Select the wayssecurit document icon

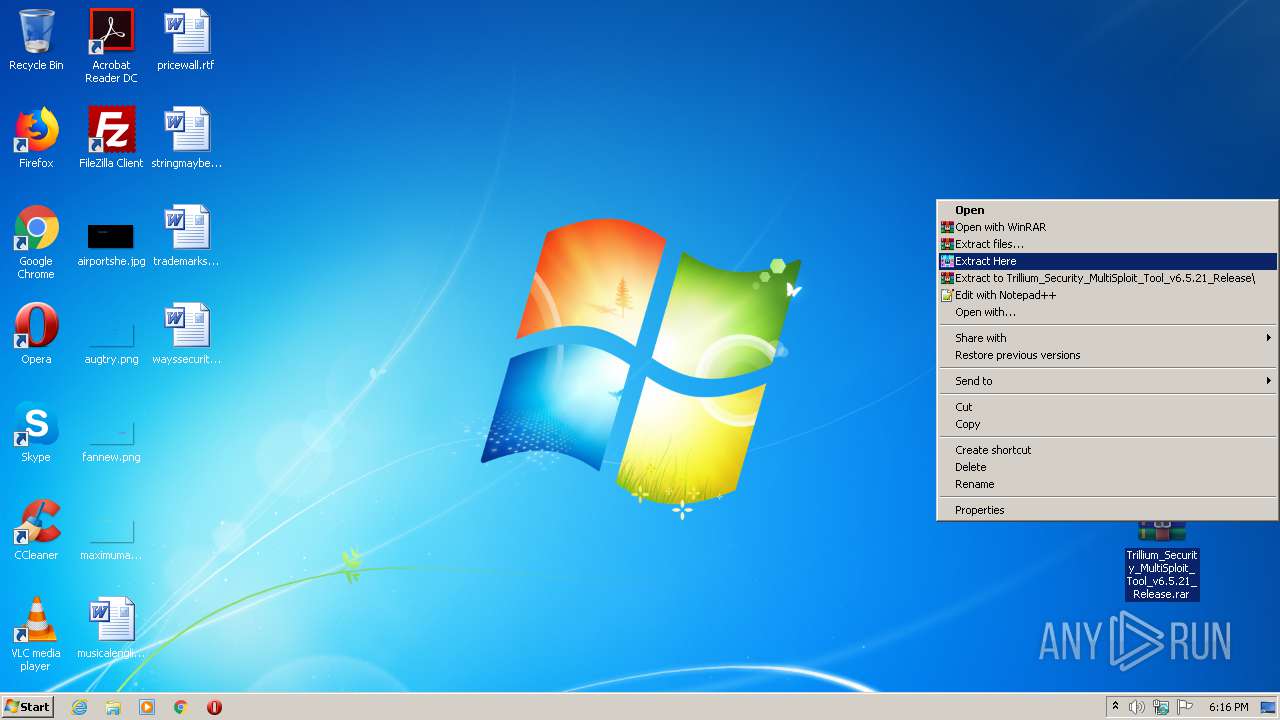click(x=186, y=334)
